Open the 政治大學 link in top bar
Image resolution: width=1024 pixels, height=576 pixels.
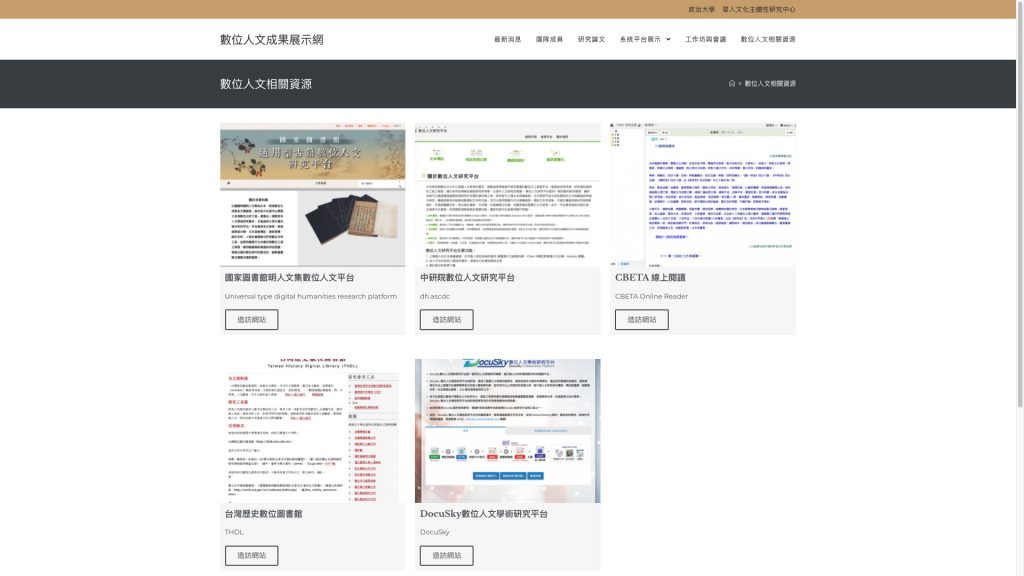coord(702,9)
